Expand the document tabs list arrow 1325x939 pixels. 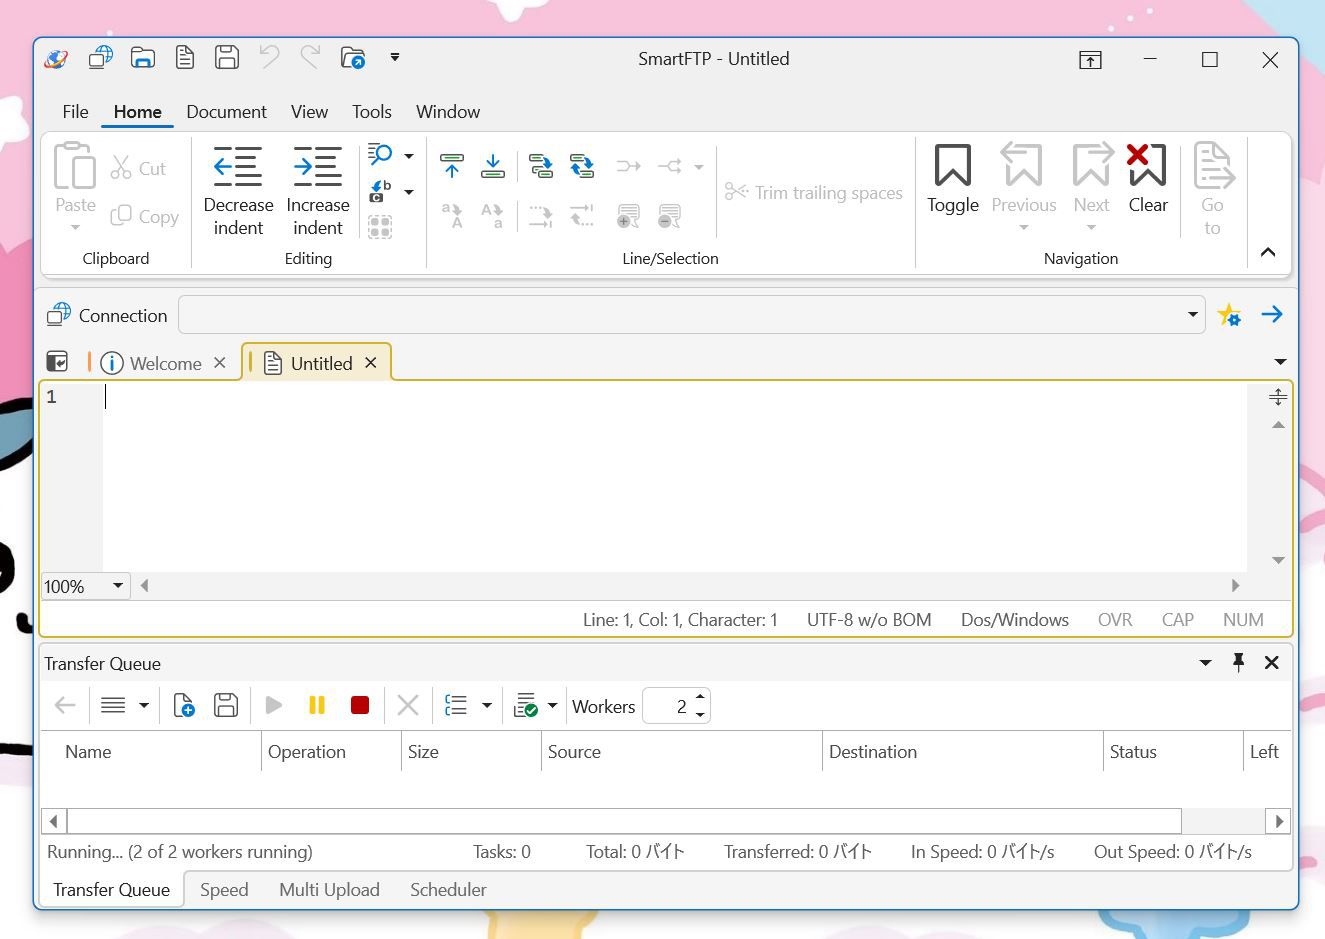[1279, 362]
